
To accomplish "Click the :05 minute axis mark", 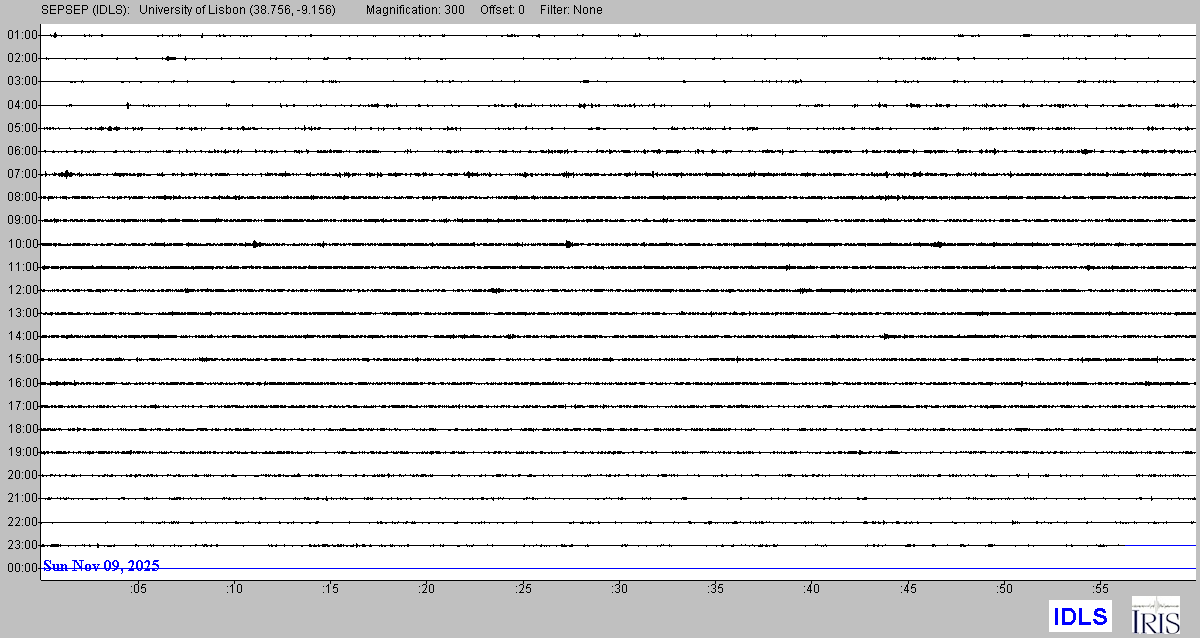I will pos(138,589).
